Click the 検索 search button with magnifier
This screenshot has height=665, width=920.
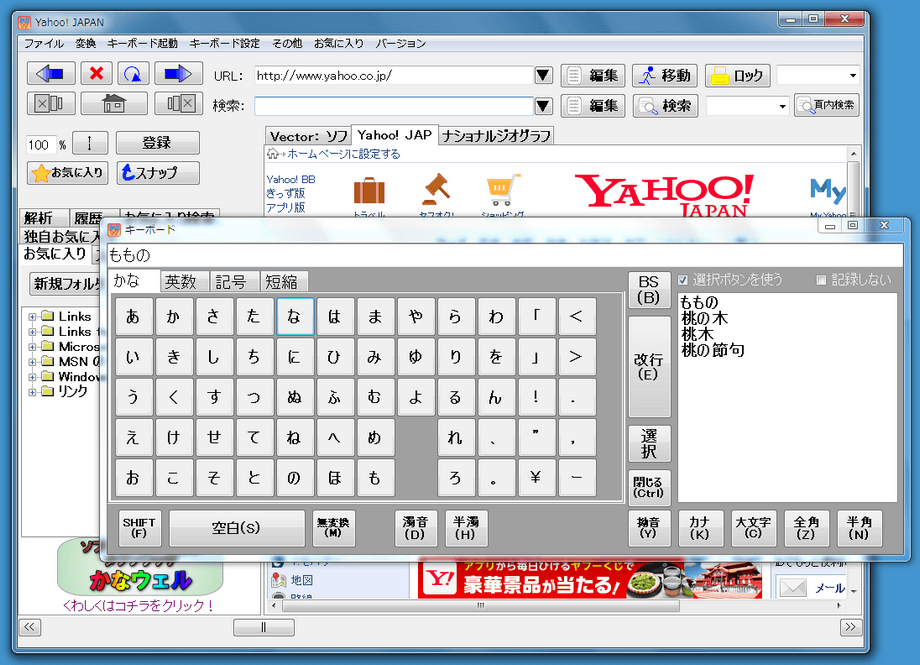[665, 106]
